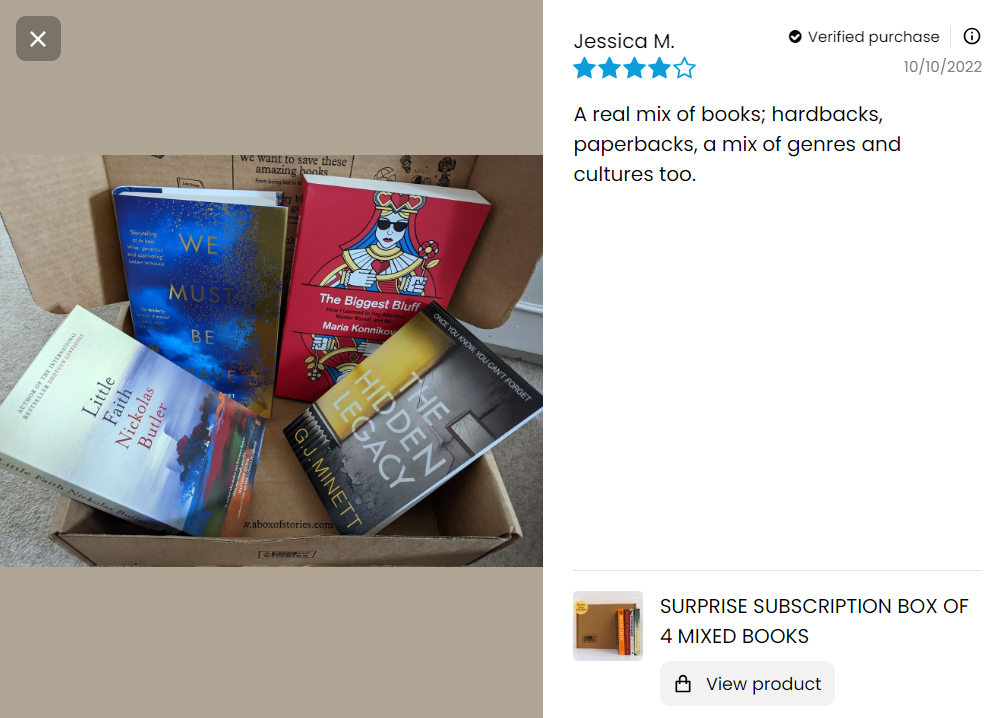Click the Verified purchase label
The height and width of the screenshot is (718, 1005).
coord(874,37)
